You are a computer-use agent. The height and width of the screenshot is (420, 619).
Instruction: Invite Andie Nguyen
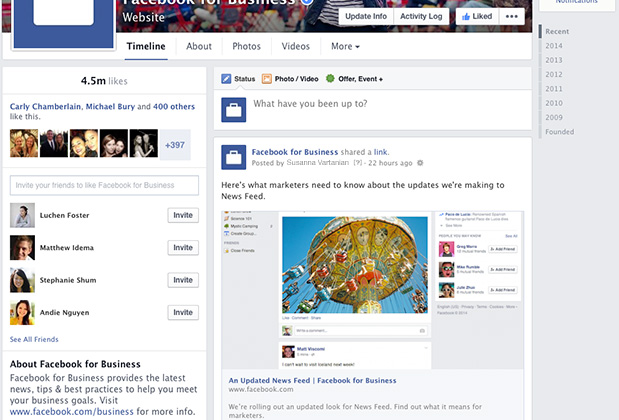pyautogui.click(x=183, y=312)
